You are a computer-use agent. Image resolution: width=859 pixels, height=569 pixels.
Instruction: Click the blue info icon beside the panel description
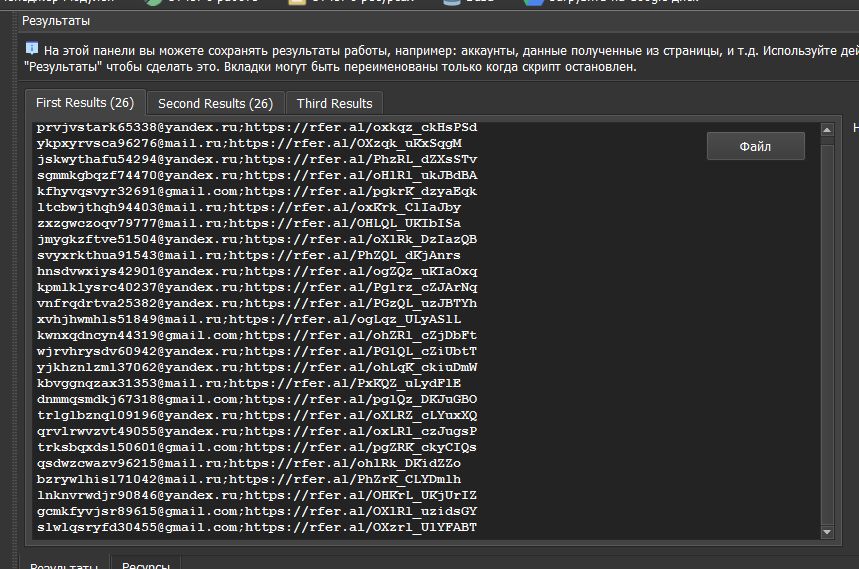(32, 49)
